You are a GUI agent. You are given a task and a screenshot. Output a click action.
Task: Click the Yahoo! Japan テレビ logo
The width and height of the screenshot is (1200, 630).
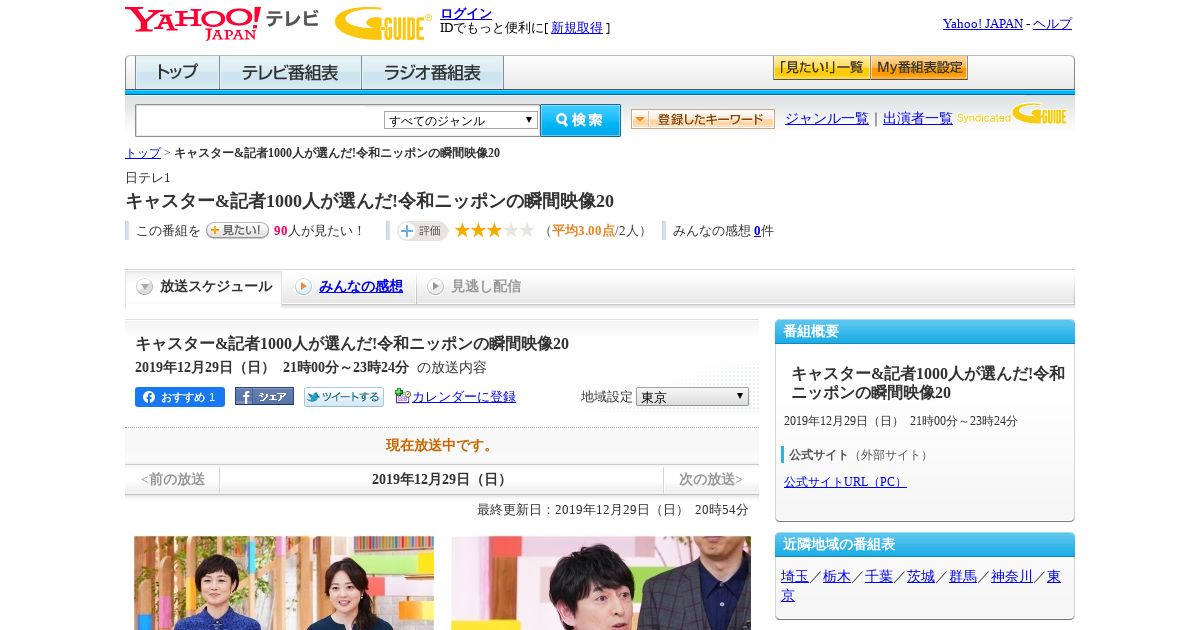pyautogui.click(x=222, y=23)
